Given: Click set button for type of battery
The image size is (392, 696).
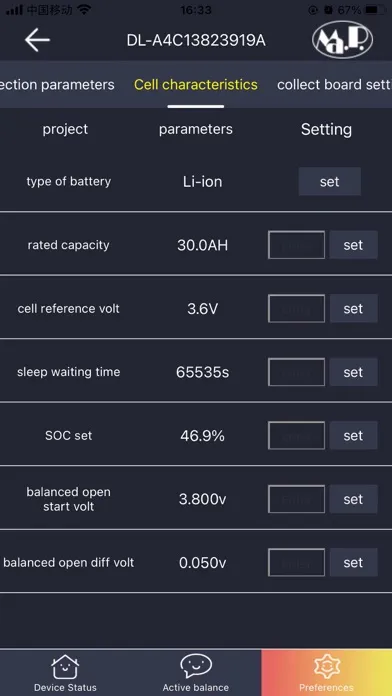Looking at the screenshot, I should tap(329, 182).
